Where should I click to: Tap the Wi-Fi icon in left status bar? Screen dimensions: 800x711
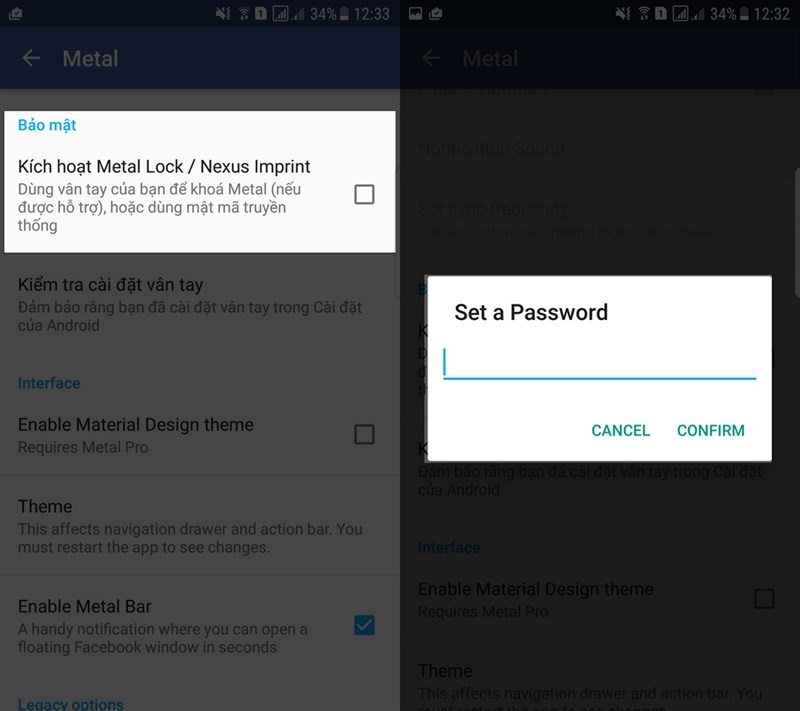point(244,14)
